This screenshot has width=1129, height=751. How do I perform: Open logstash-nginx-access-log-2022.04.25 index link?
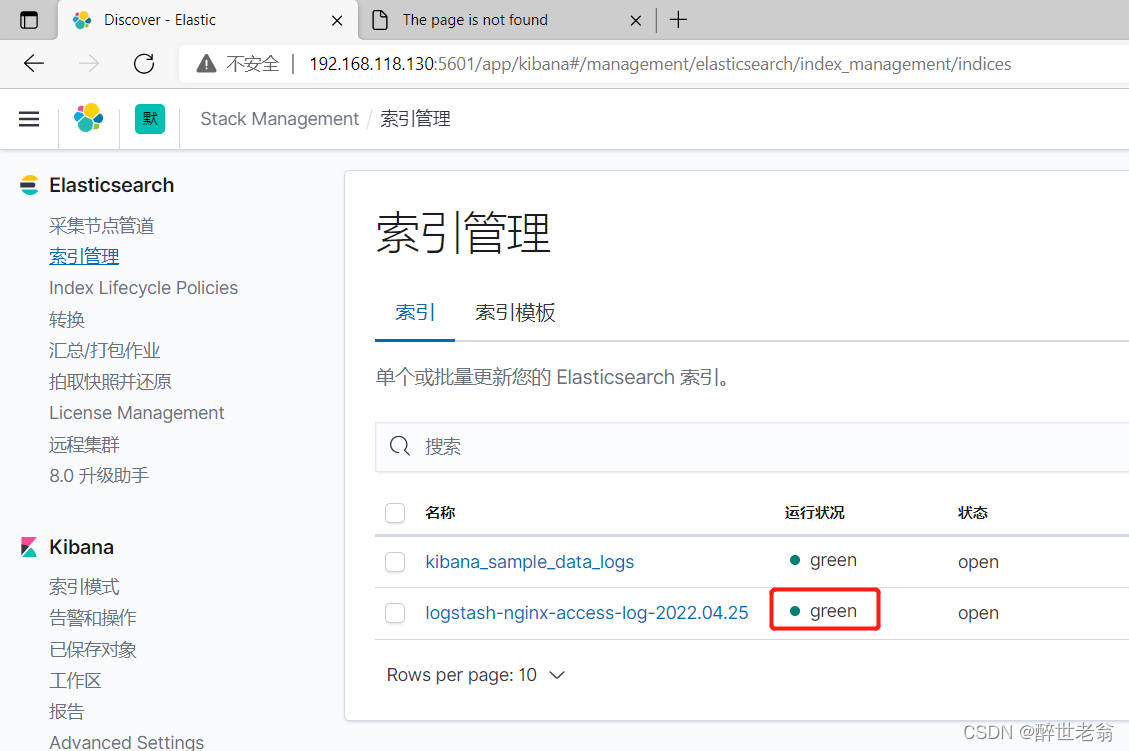[x=586, y=613]
